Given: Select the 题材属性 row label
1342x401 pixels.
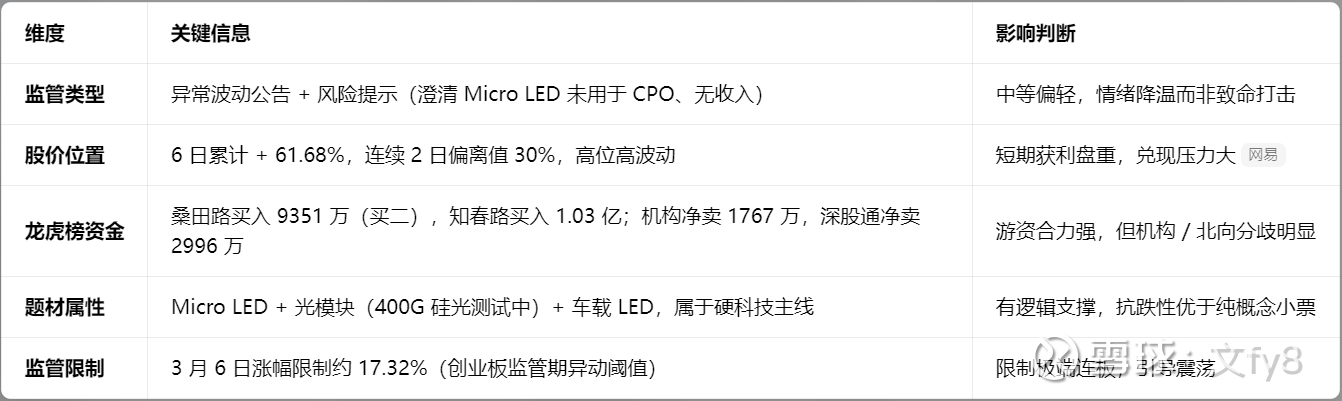Looking at the screenshot, I should point(65,307).
